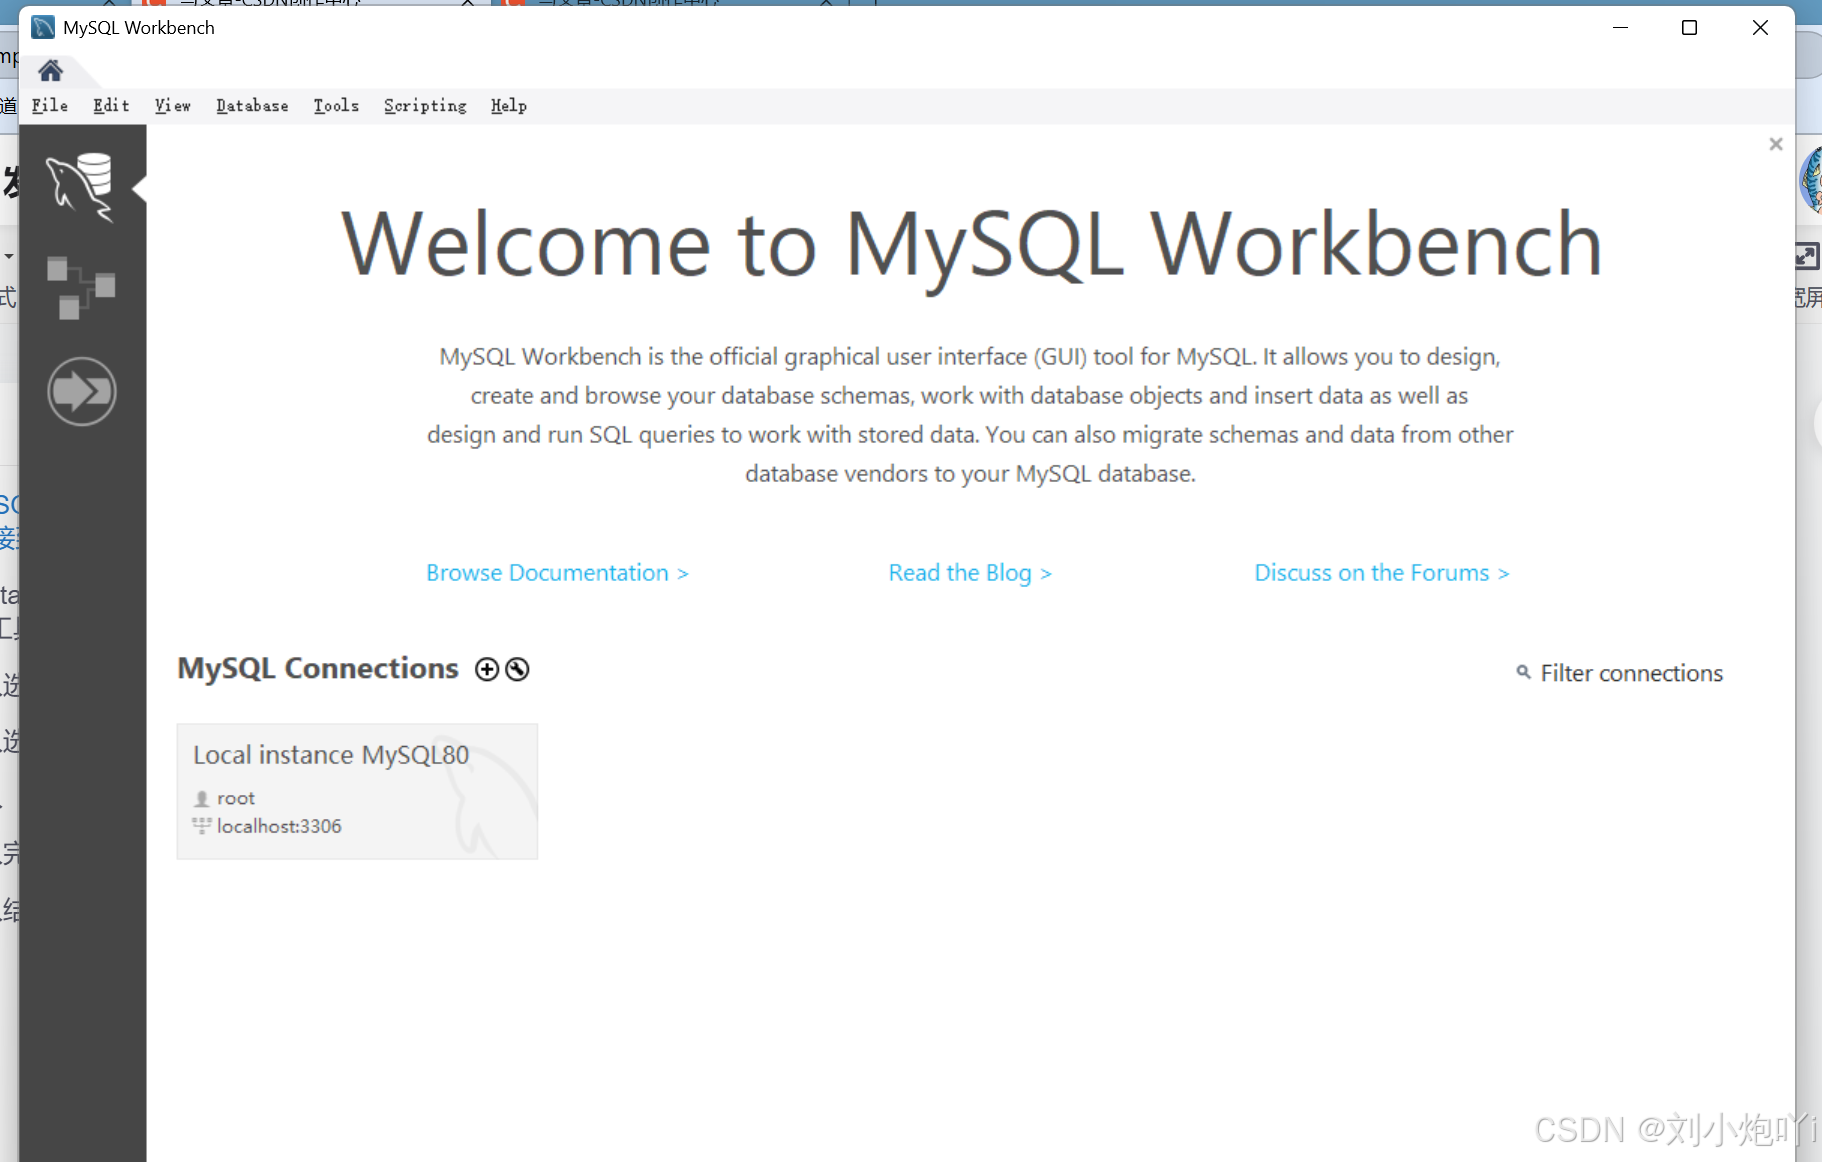Screen dimensions: 1822x1162
Task: Open the Models sidebar icon
Action: [x=81, y=288]
